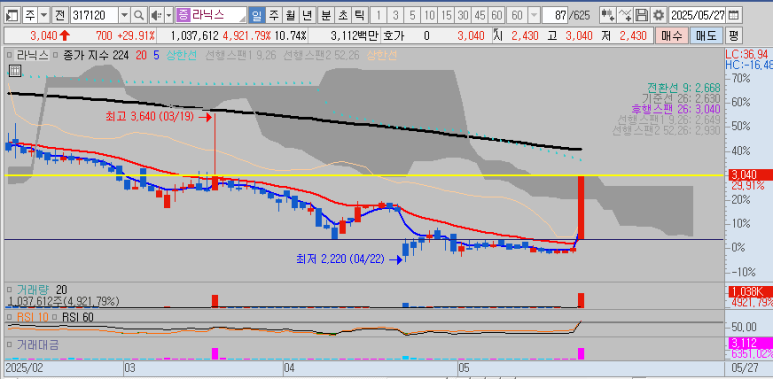Expand the stock code 317120 dropdown

coord(125,15)
